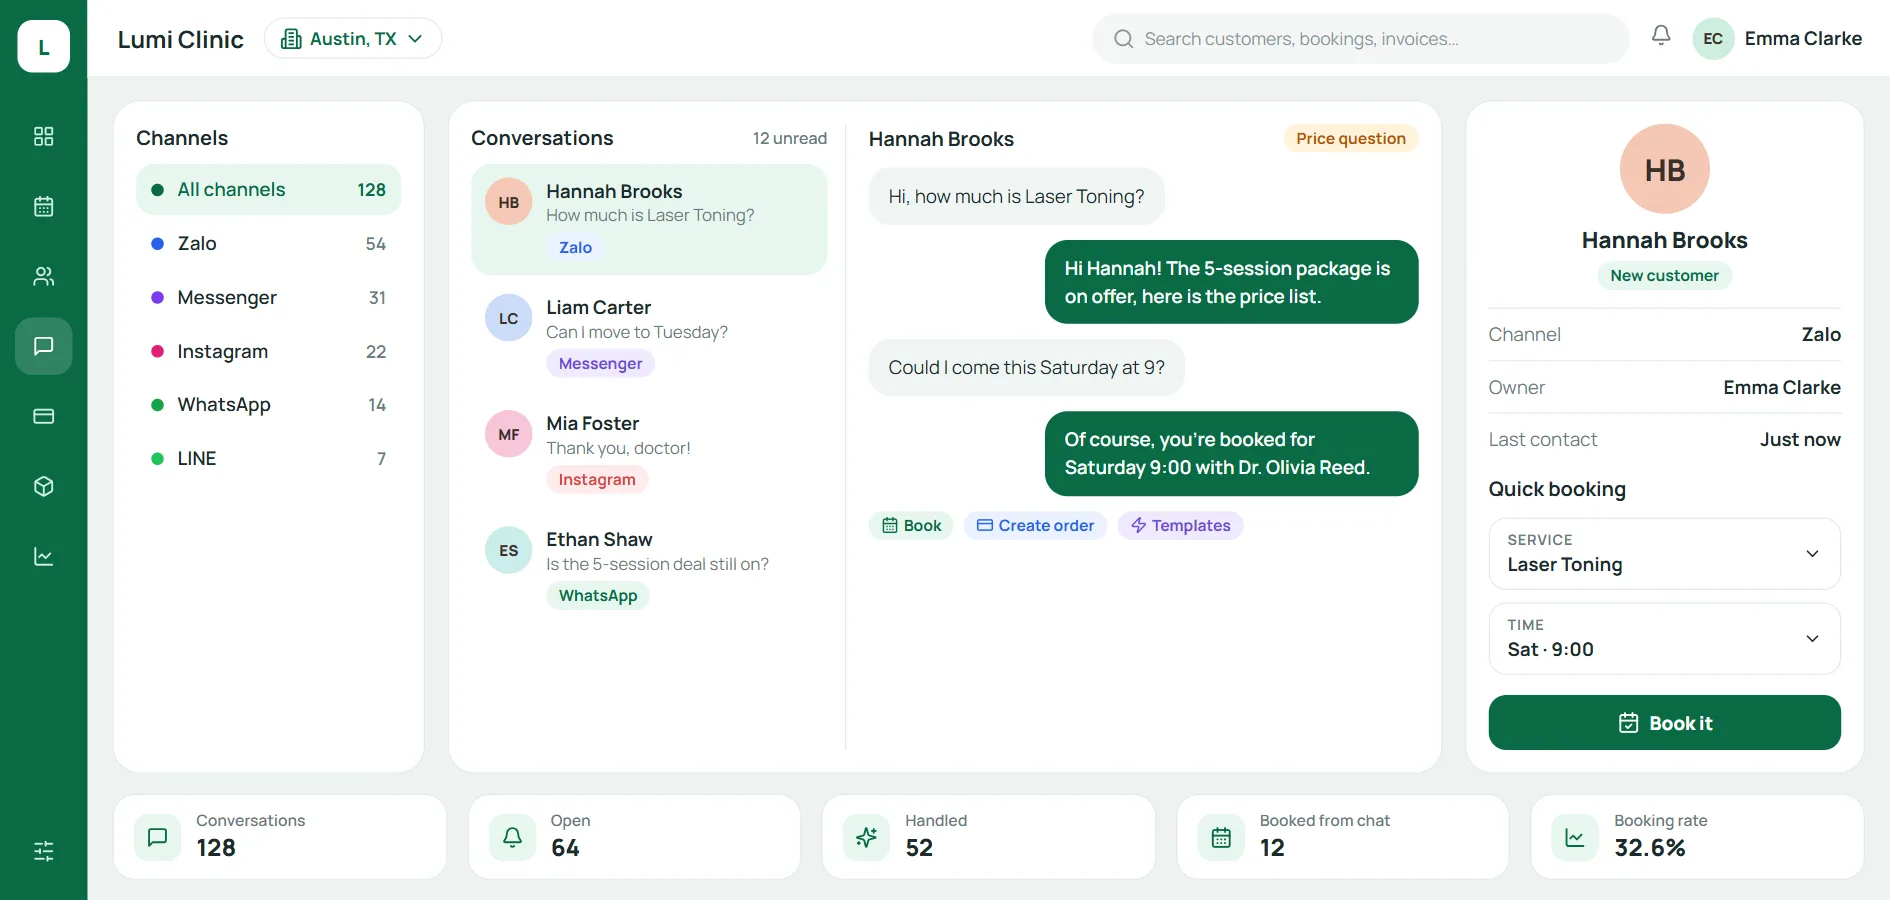The height and width of the screenshot is (900, 1890).
Task: Focus the search customers, bookings, invoices field
Action: 1361,39
